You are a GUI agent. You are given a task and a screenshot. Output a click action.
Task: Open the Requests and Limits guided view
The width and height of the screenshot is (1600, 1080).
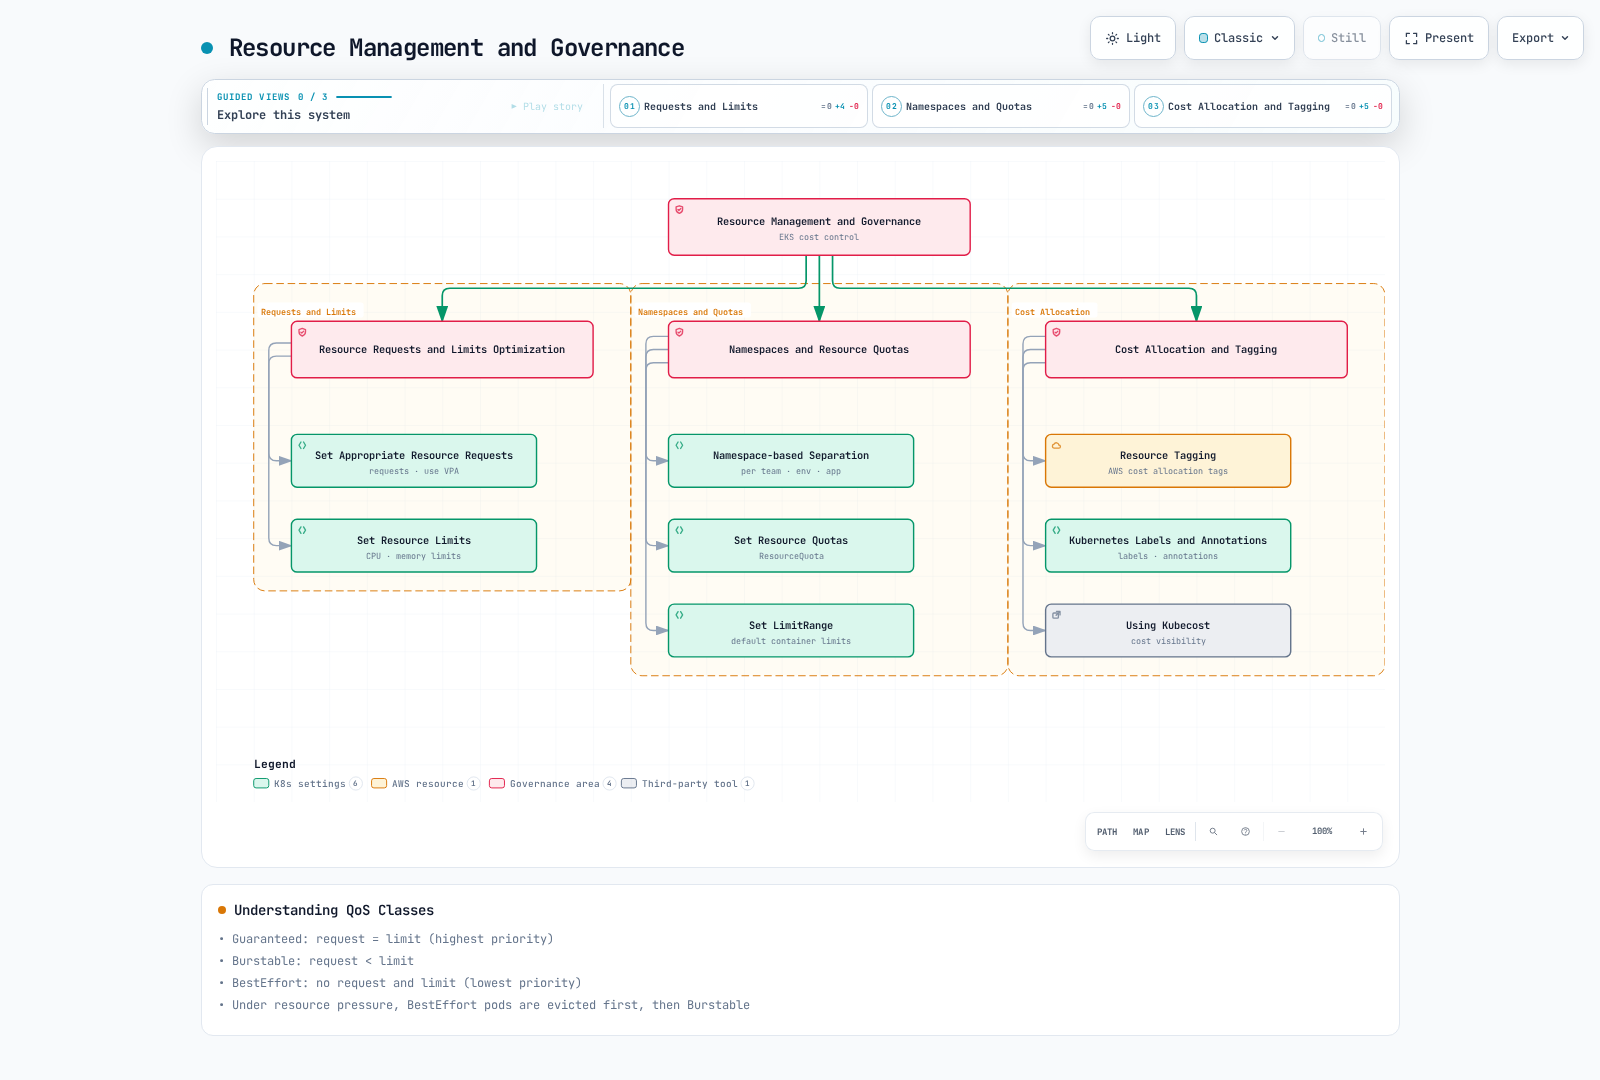pos(739,106)
